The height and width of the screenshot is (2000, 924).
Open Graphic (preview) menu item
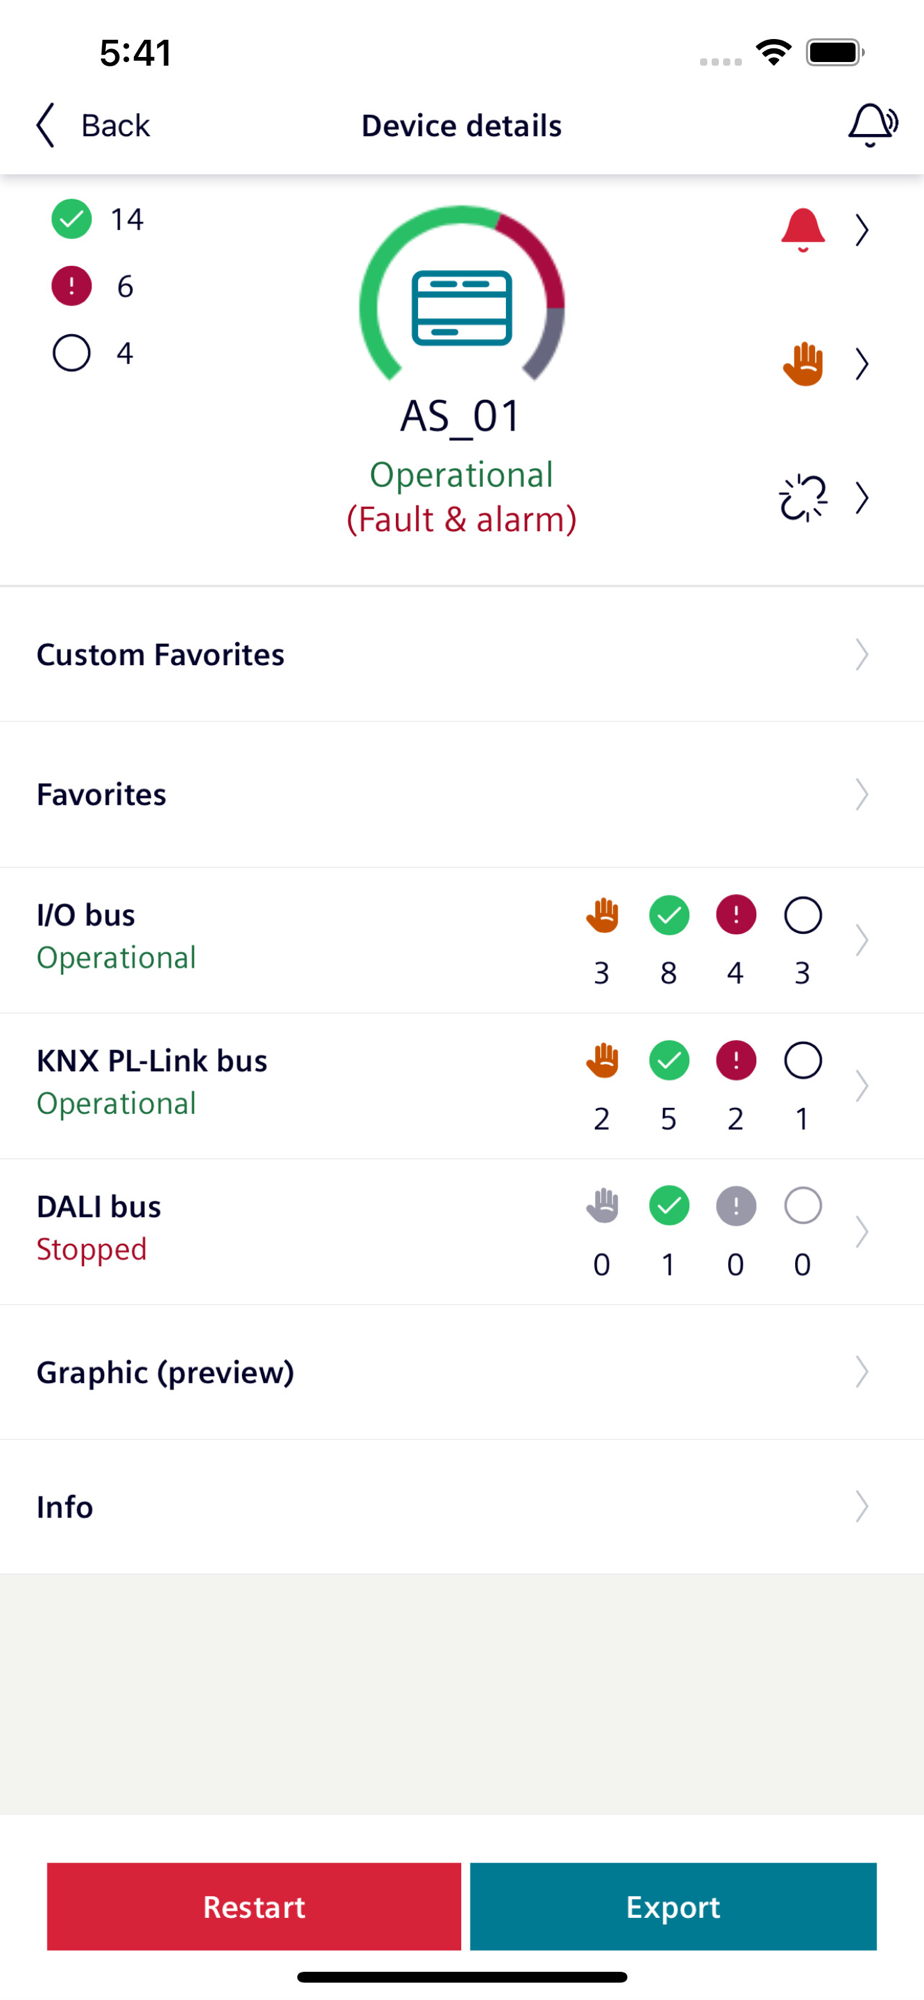click(x=165, y=1372)
